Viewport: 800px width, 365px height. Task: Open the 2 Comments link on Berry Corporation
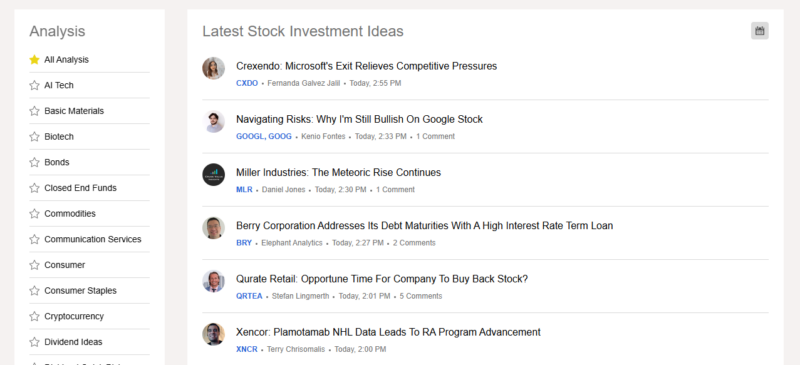click(414, 243)
